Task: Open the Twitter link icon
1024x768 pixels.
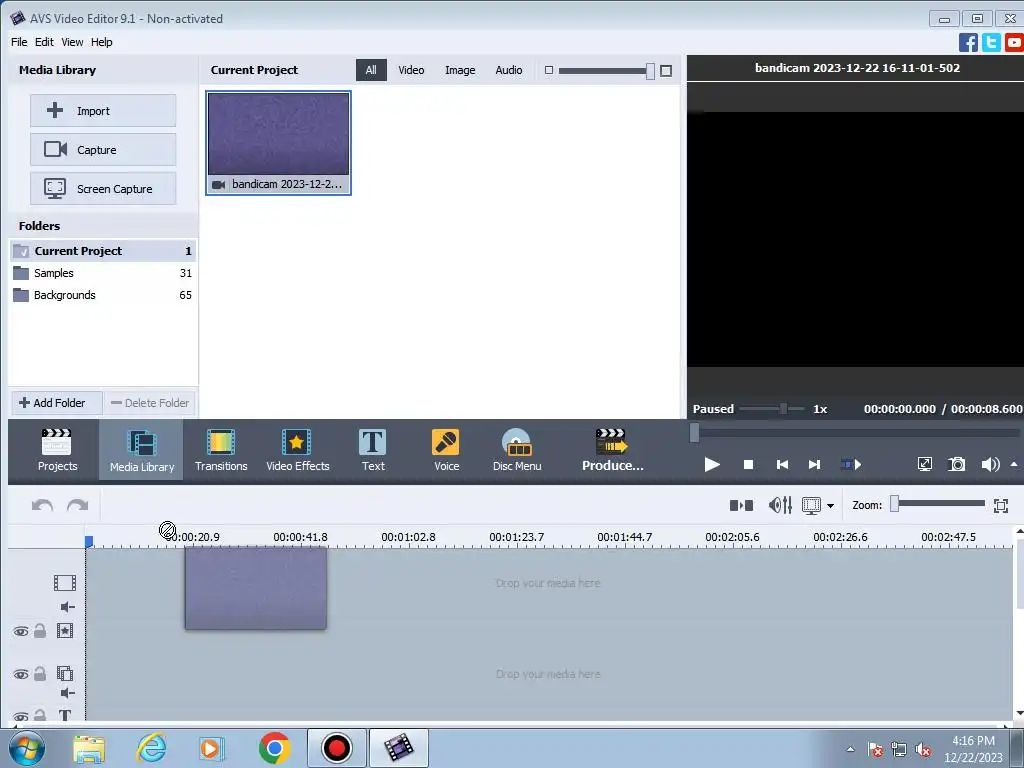Action: coord(991,42)
